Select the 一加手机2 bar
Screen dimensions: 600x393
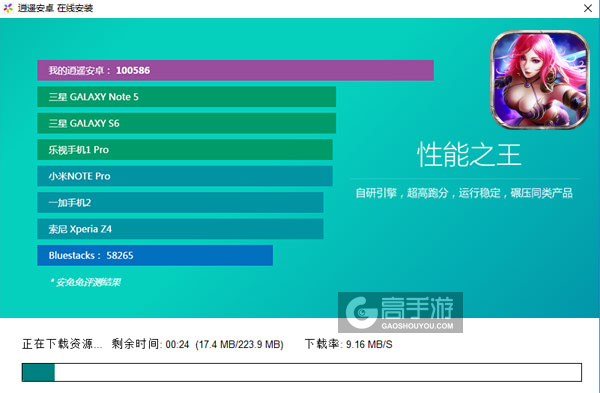[x=180, y=202]
